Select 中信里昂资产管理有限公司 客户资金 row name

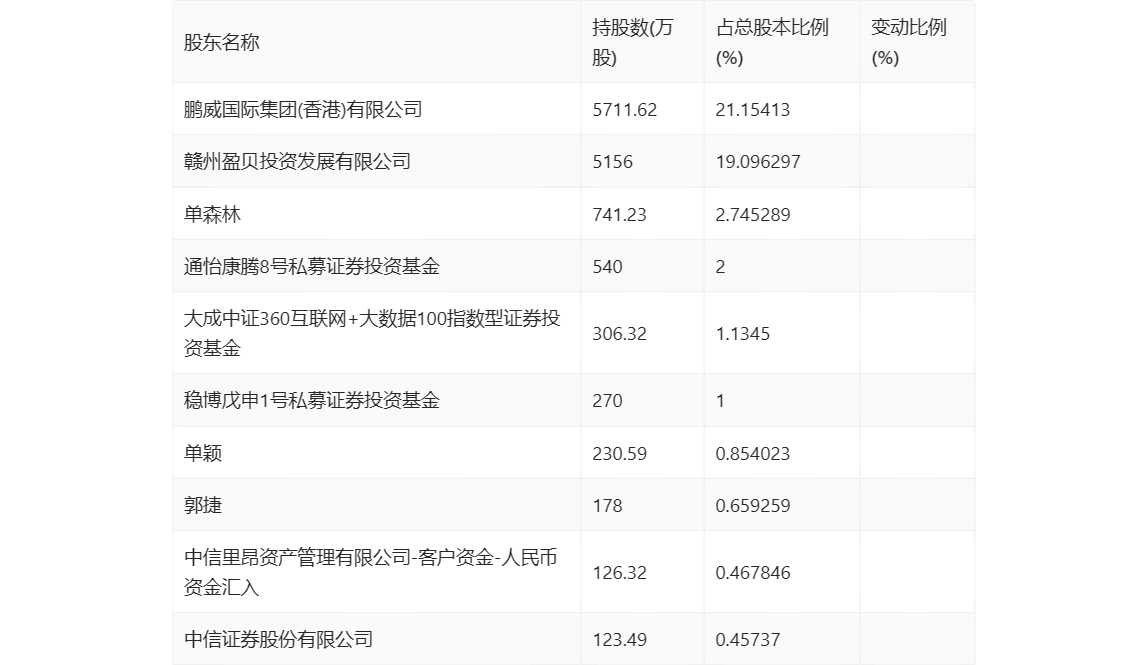(370, 572)
